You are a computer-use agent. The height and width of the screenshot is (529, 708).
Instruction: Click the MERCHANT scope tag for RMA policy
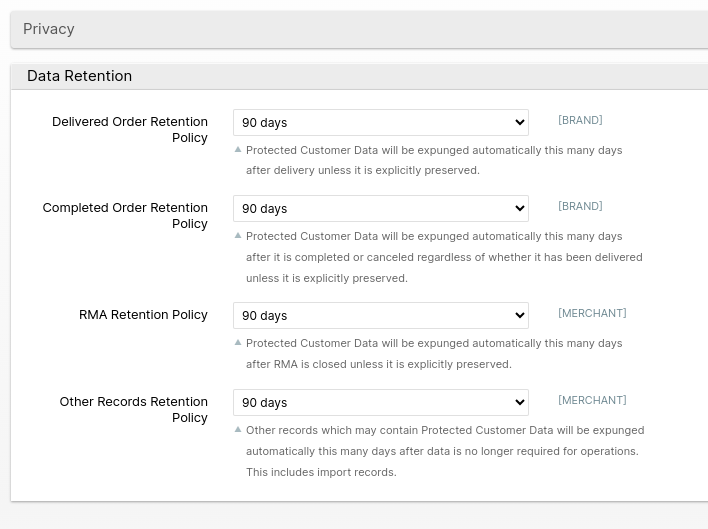pyautogui.click(x=592, y=313)
